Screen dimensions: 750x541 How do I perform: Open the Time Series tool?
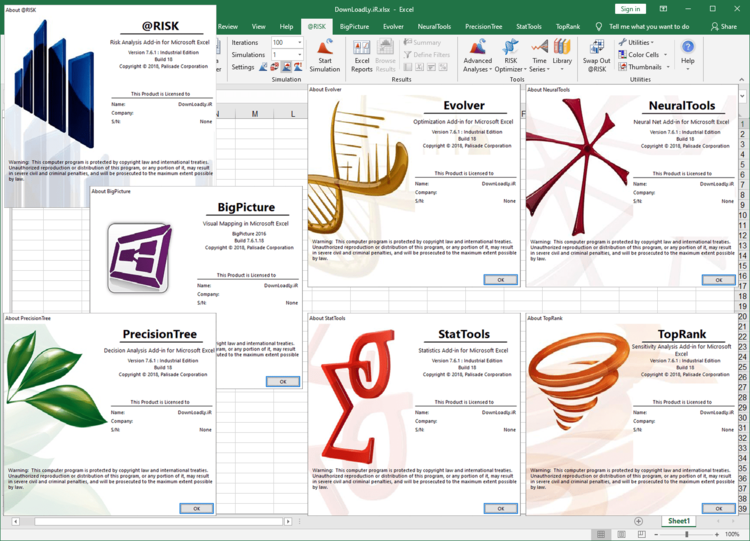(539, 56)
